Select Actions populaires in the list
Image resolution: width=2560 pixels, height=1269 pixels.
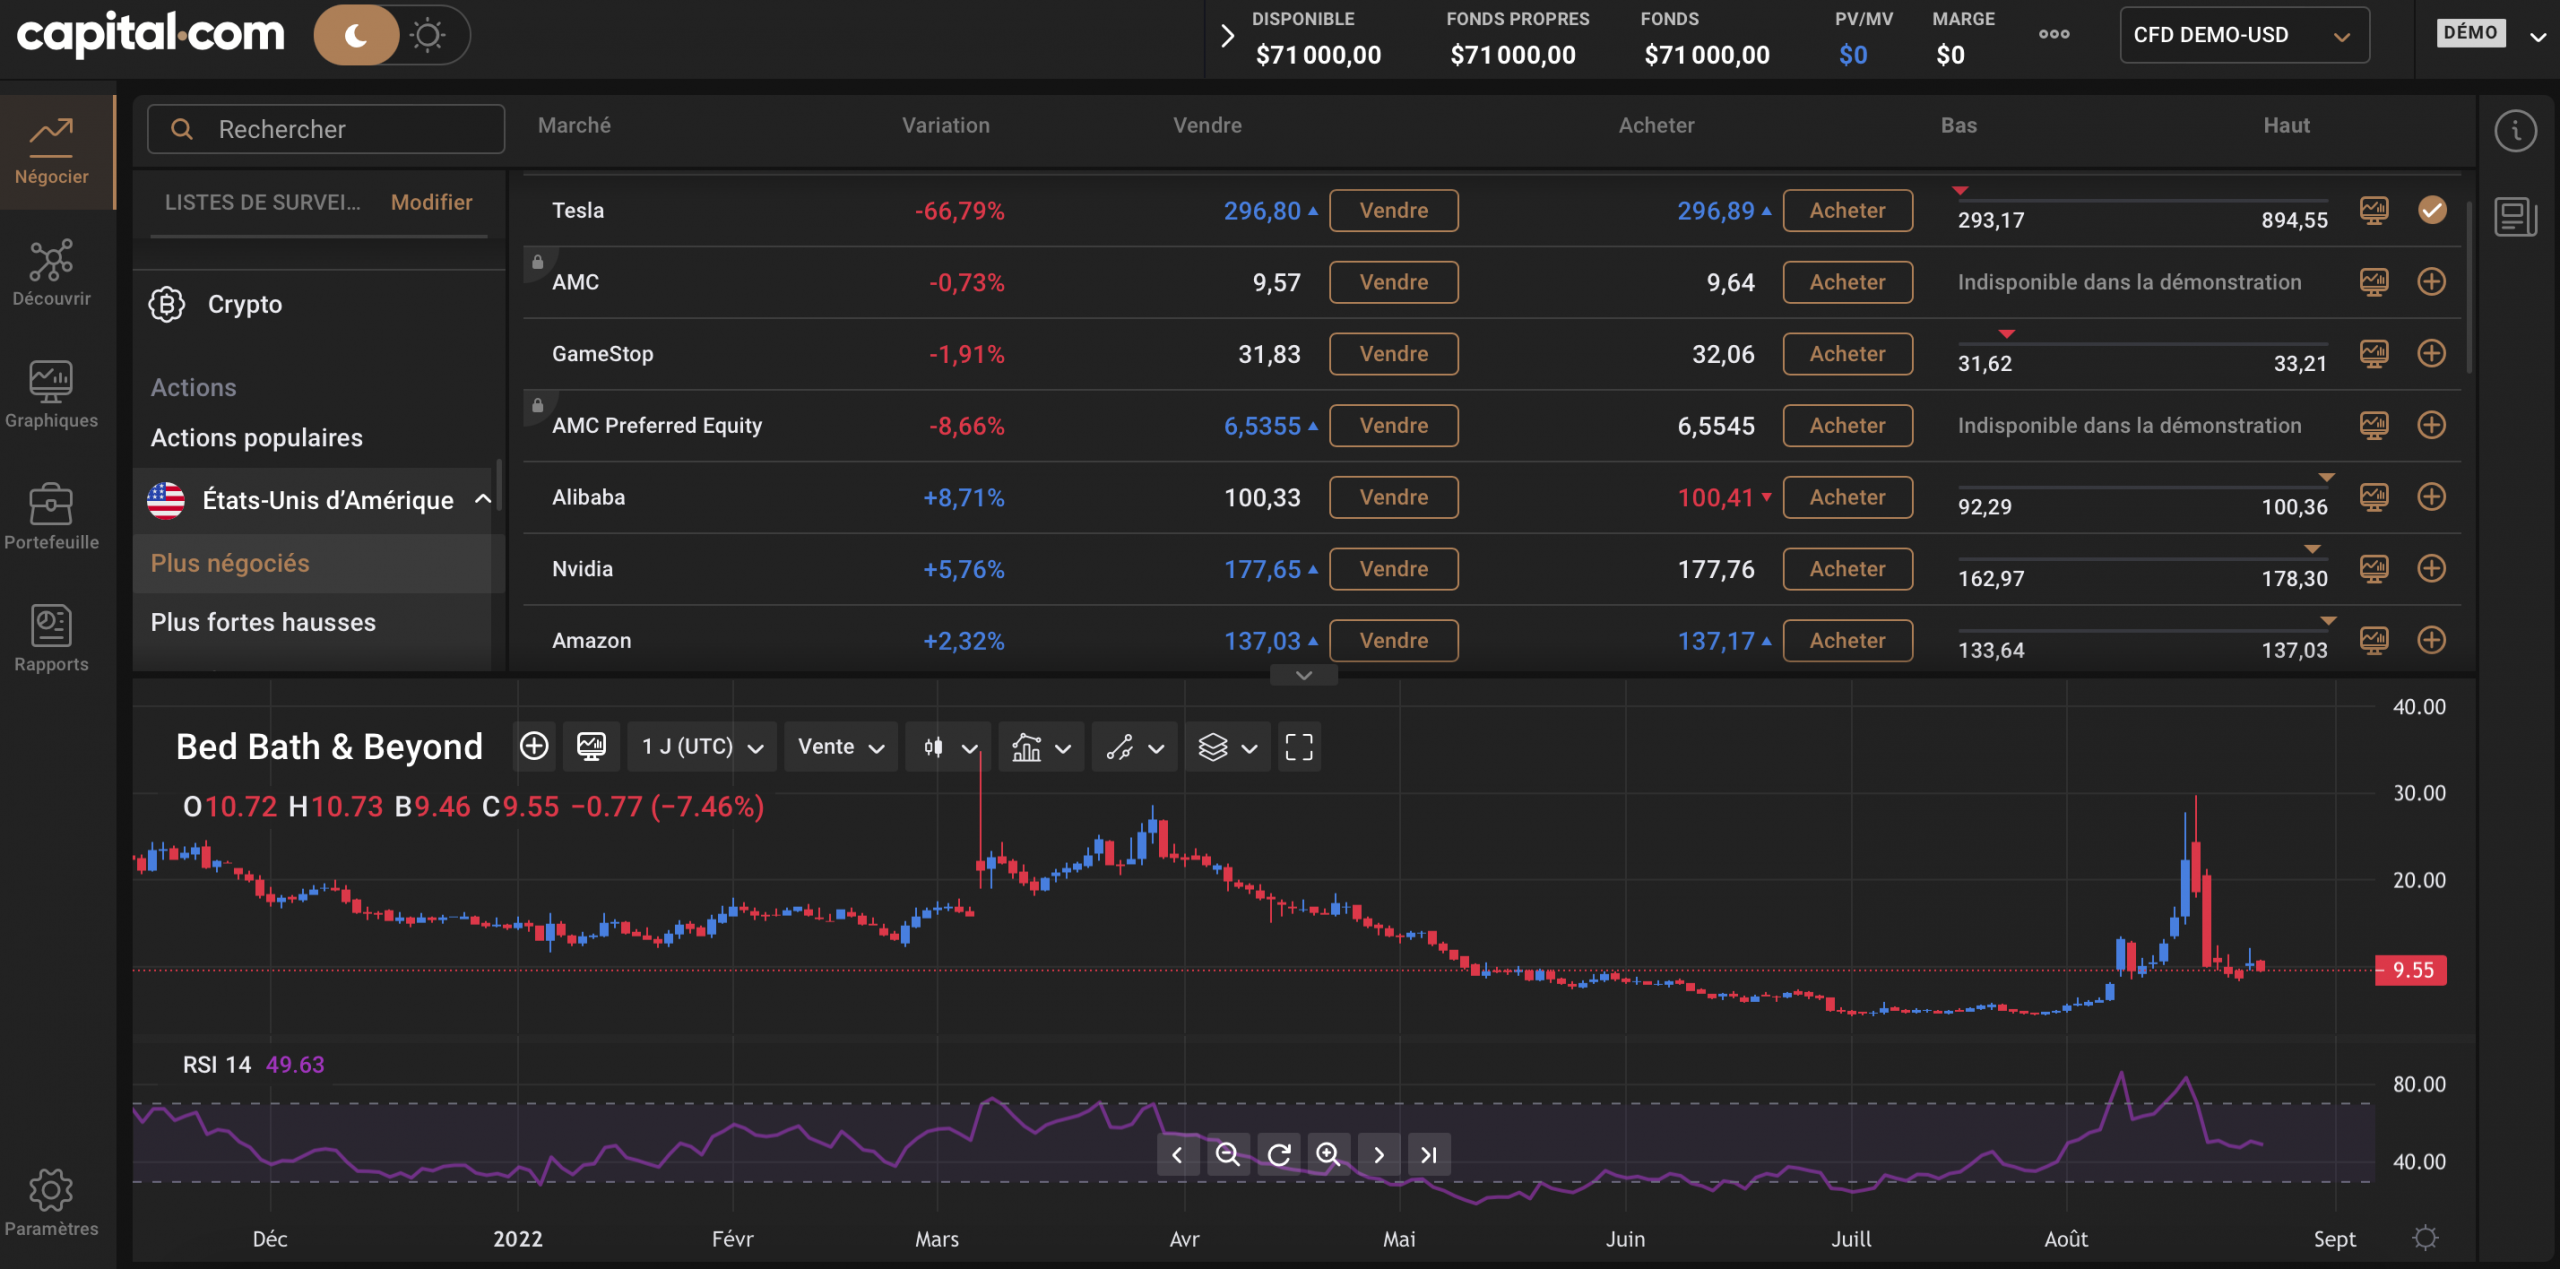(257, 438)
